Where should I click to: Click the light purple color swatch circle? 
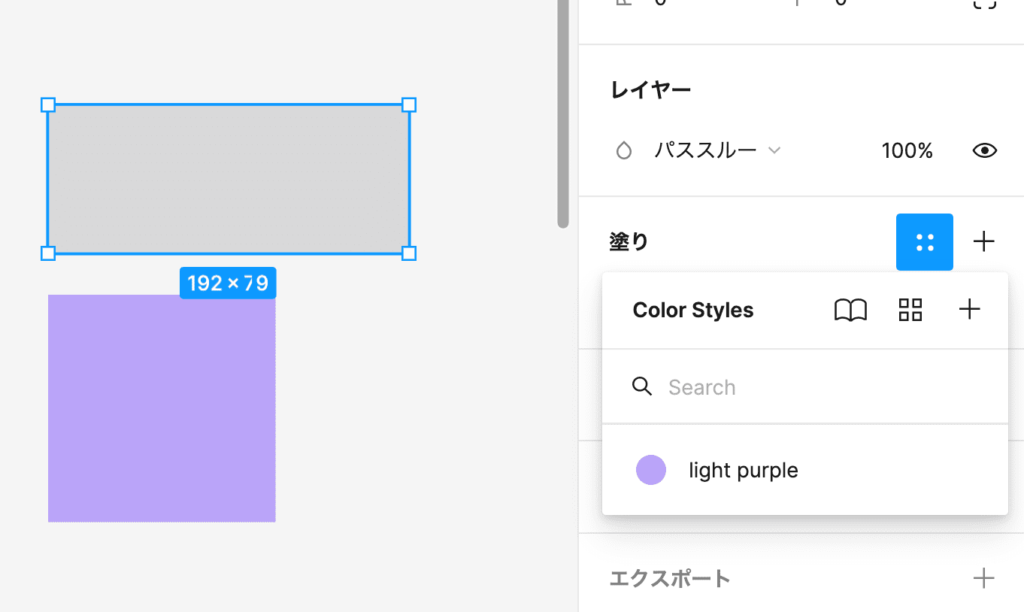tap(651, 470)
